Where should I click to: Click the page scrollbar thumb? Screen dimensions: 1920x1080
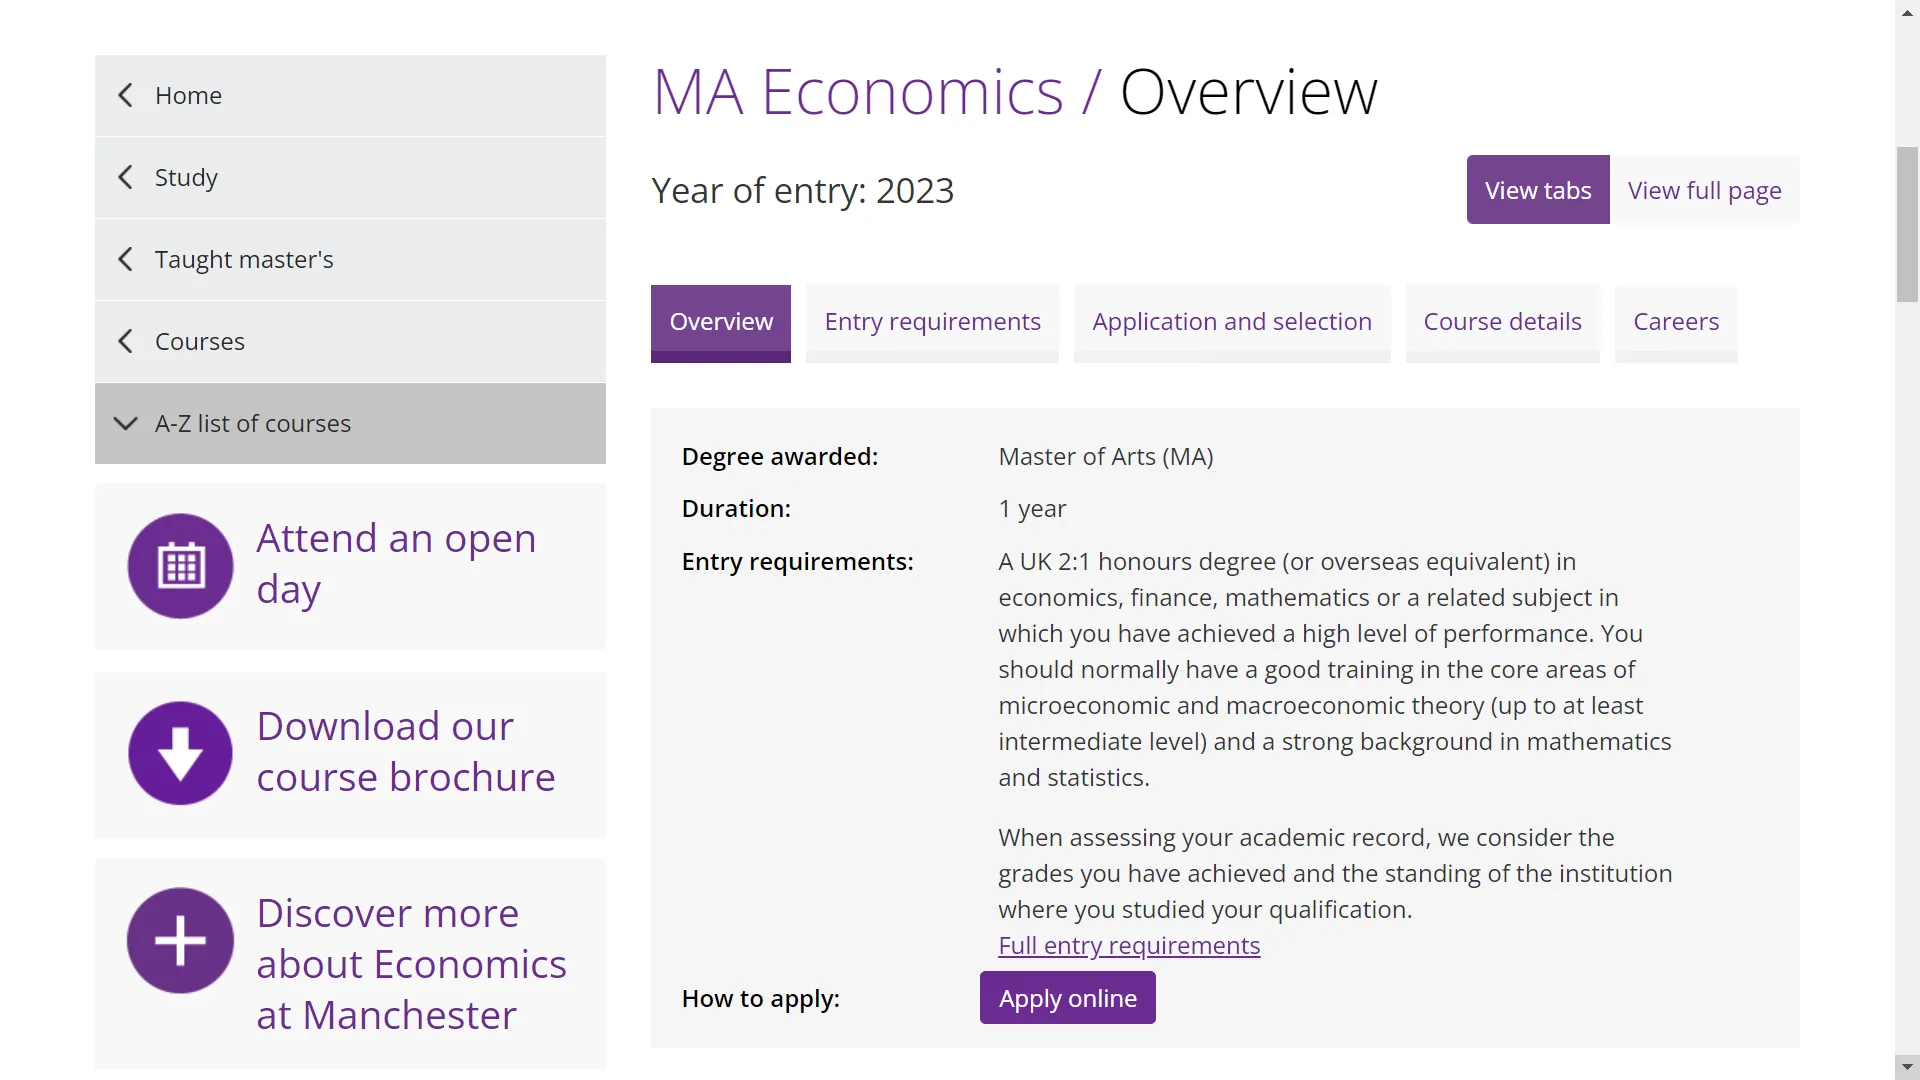tap(1907, 224)
